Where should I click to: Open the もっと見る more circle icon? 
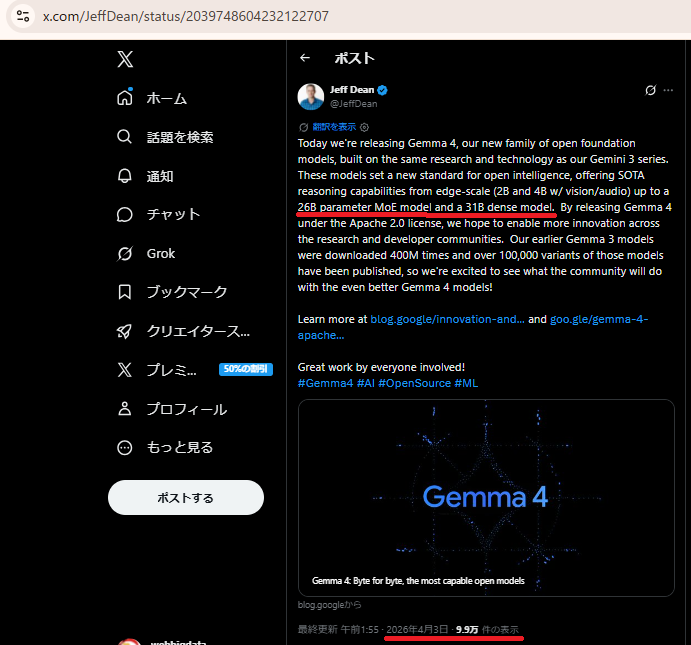125,447
